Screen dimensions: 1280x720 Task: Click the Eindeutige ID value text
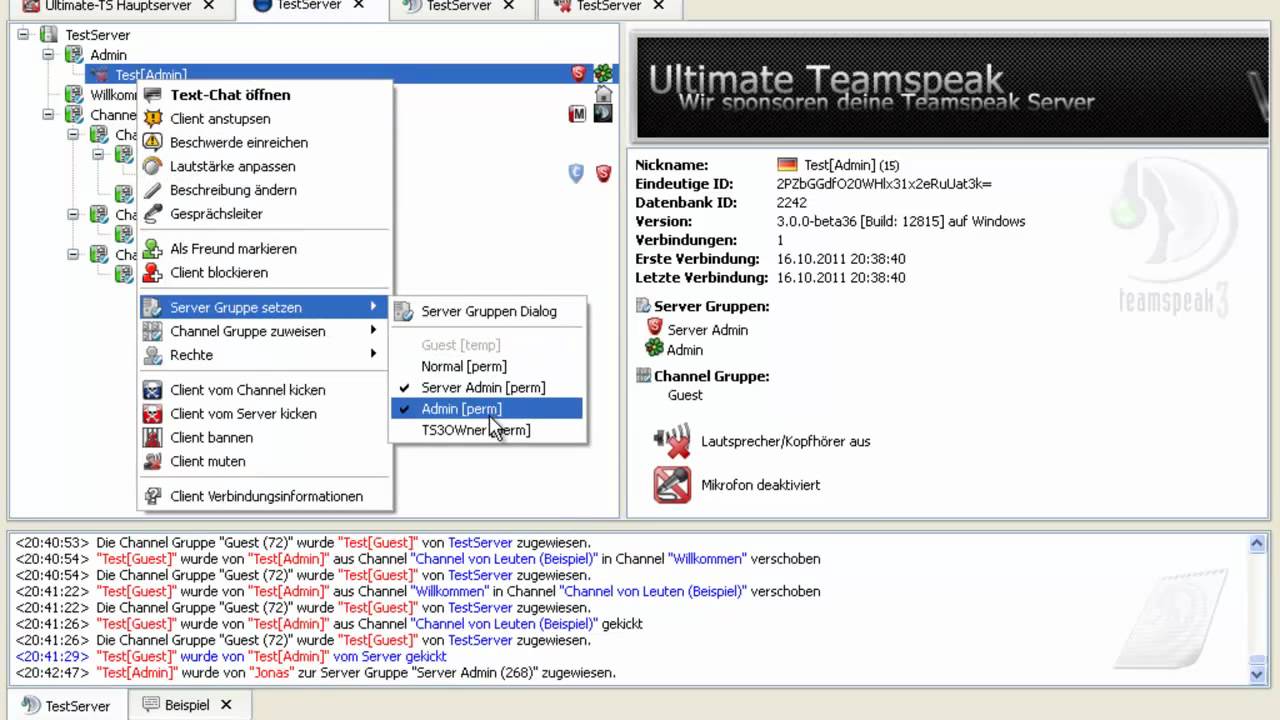pyautogui.click(x=884, y=184)
